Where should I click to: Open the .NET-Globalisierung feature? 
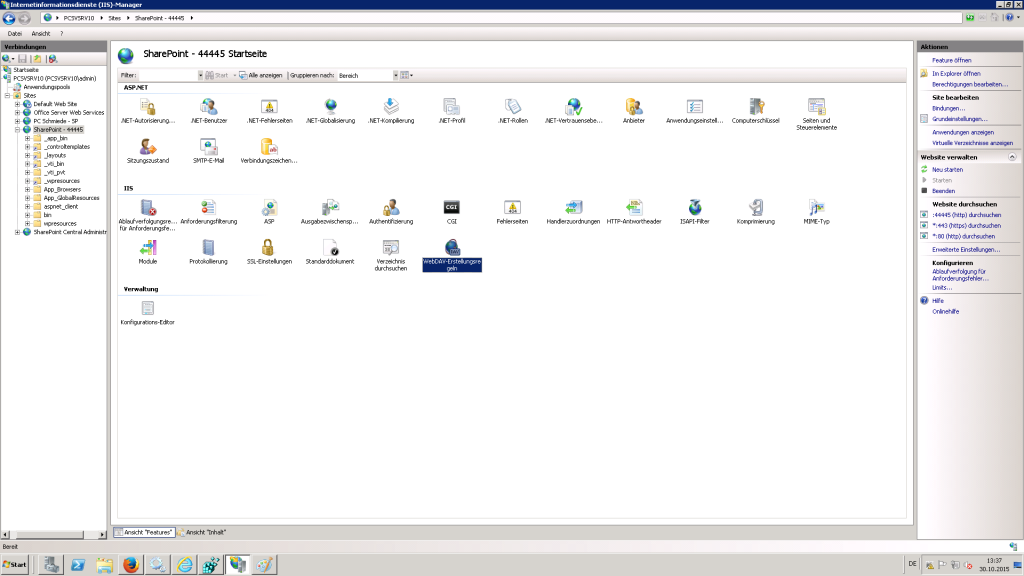pos(330,111)
